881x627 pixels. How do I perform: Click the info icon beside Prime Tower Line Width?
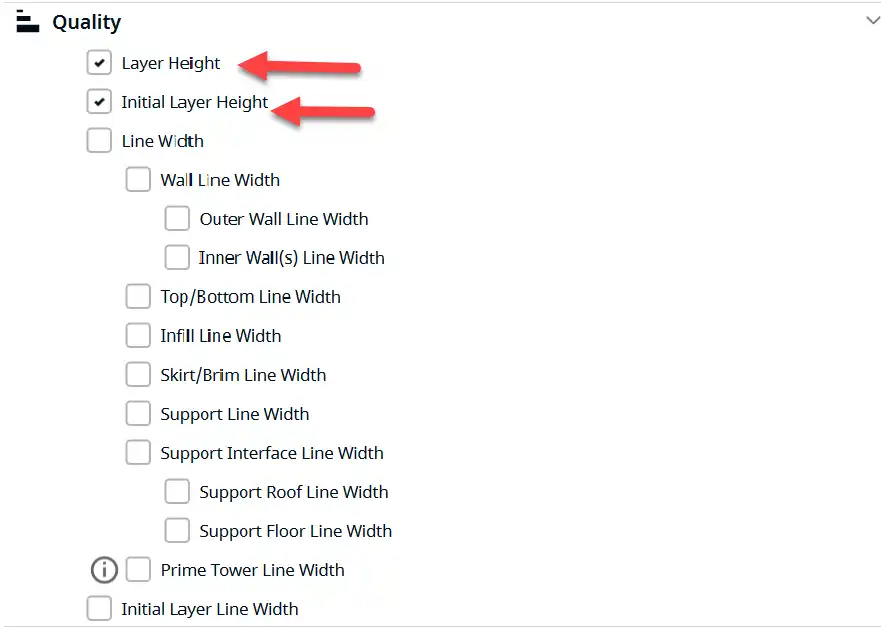click(x=104, y=570)
